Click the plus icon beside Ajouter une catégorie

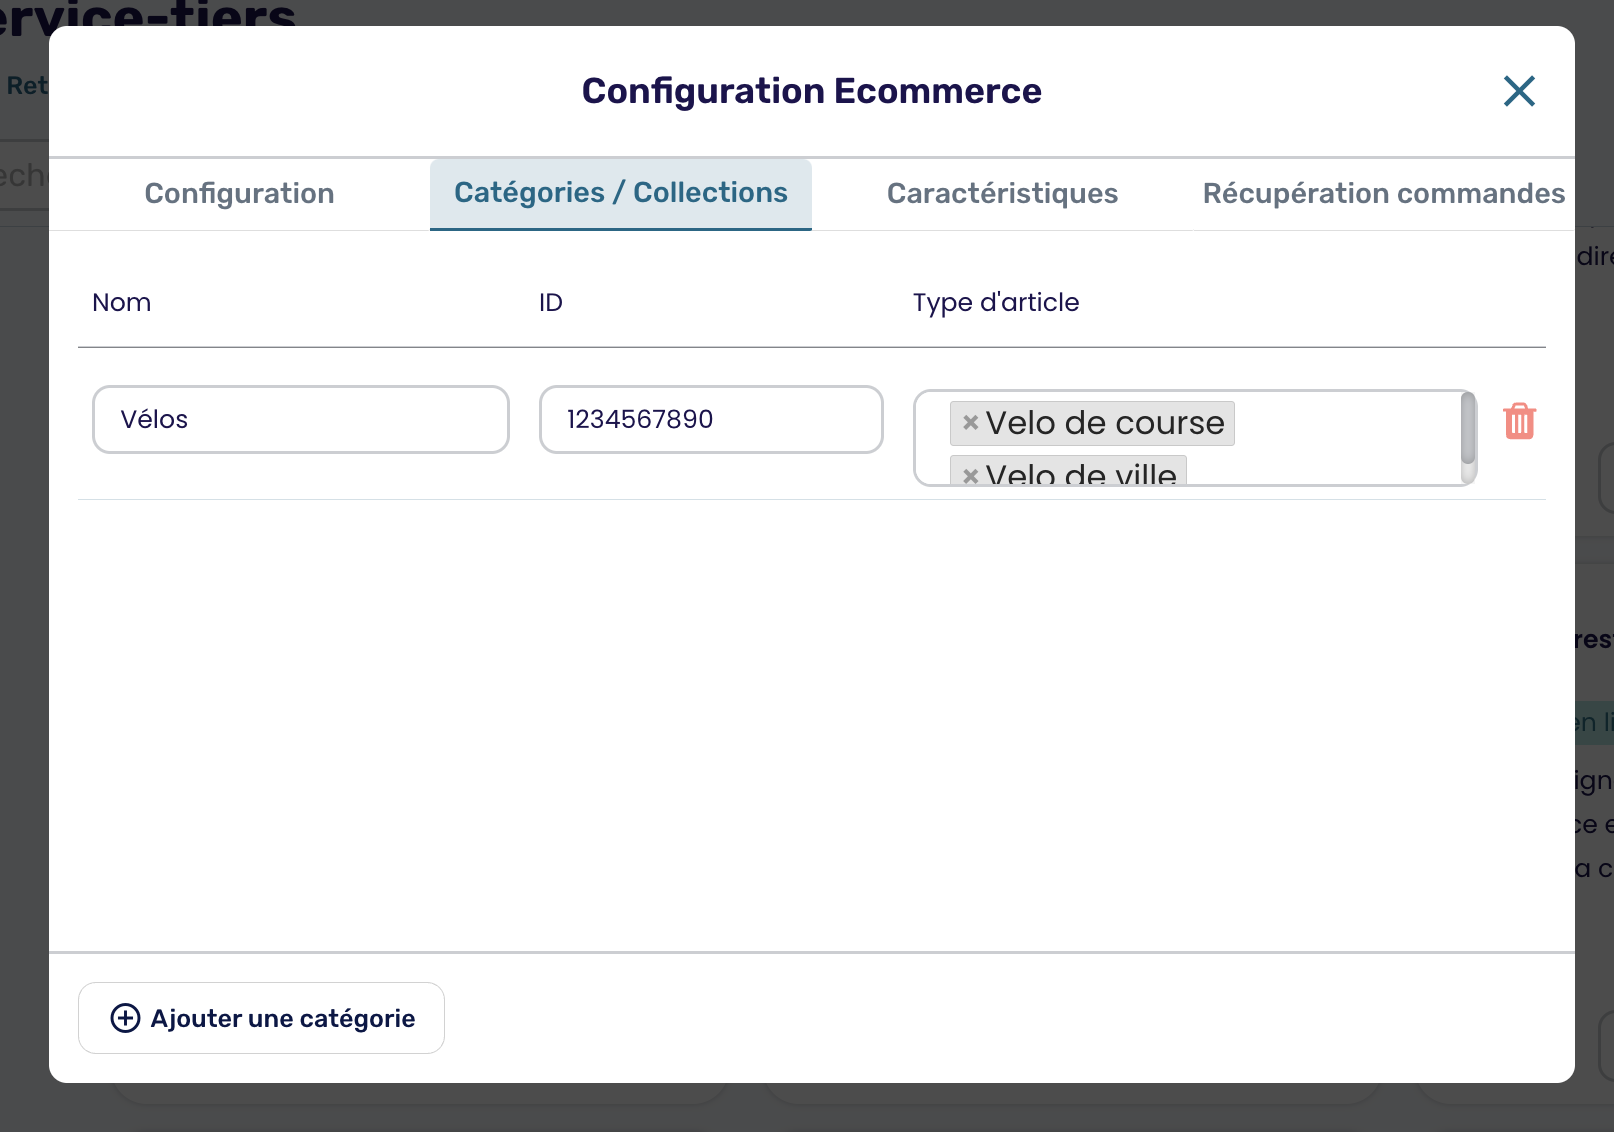click(x=125, y=1018)
